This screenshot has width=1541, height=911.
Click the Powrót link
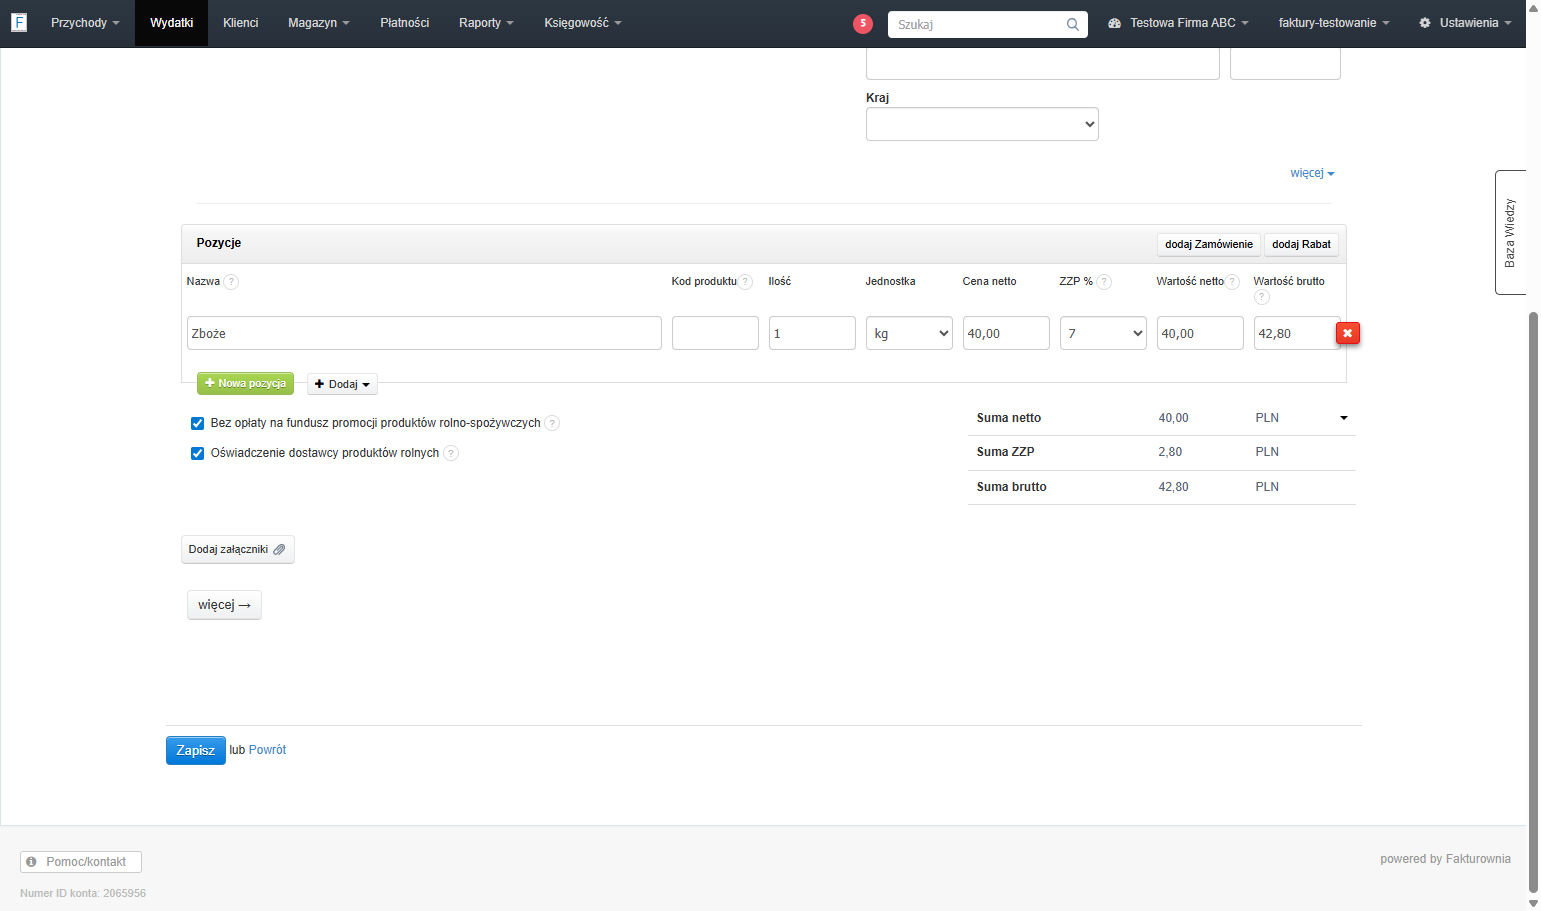(x=267, y=750)
